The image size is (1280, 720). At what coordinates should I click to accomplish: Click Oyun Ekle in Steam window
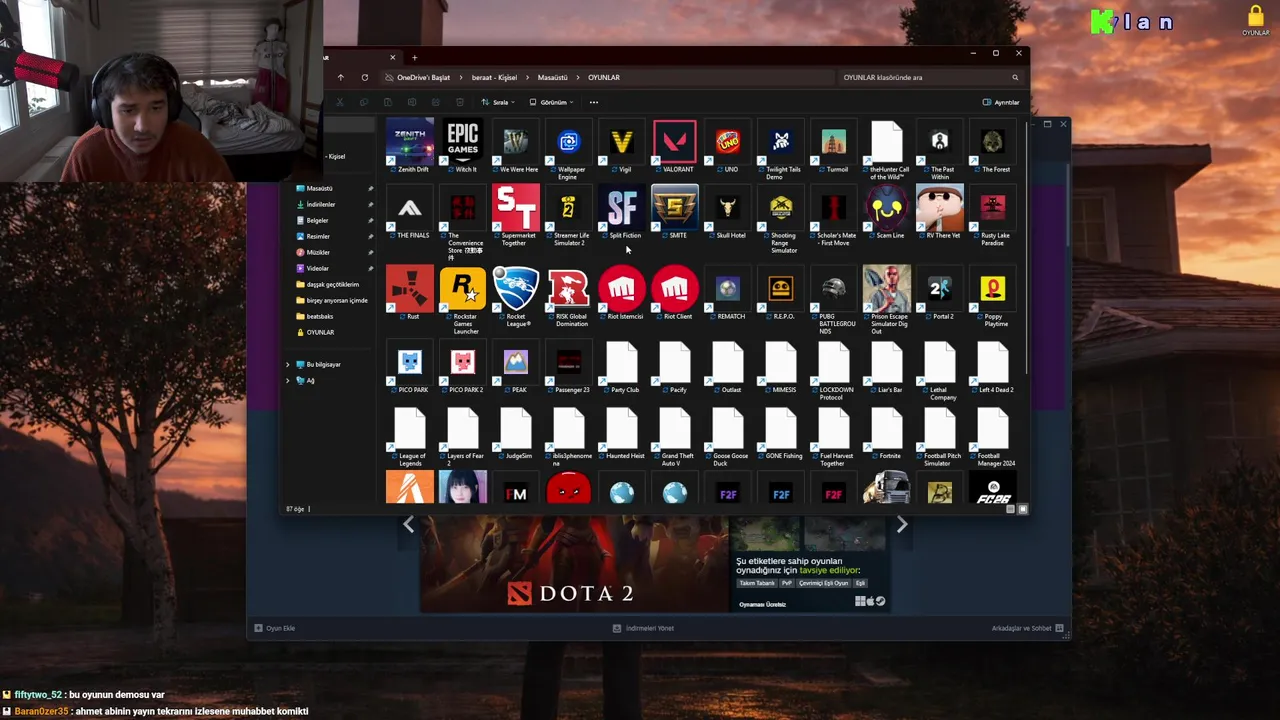click(x=275, y=628)
